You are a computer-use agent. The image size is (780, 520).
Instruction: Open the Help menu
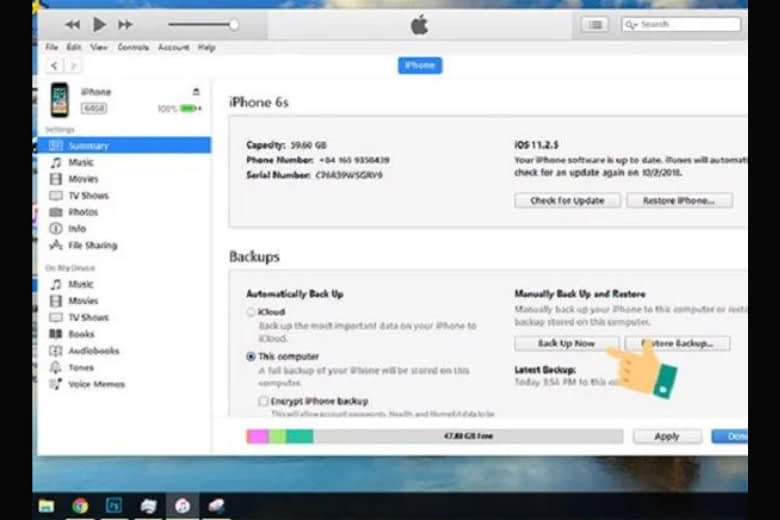coord(206,47)
